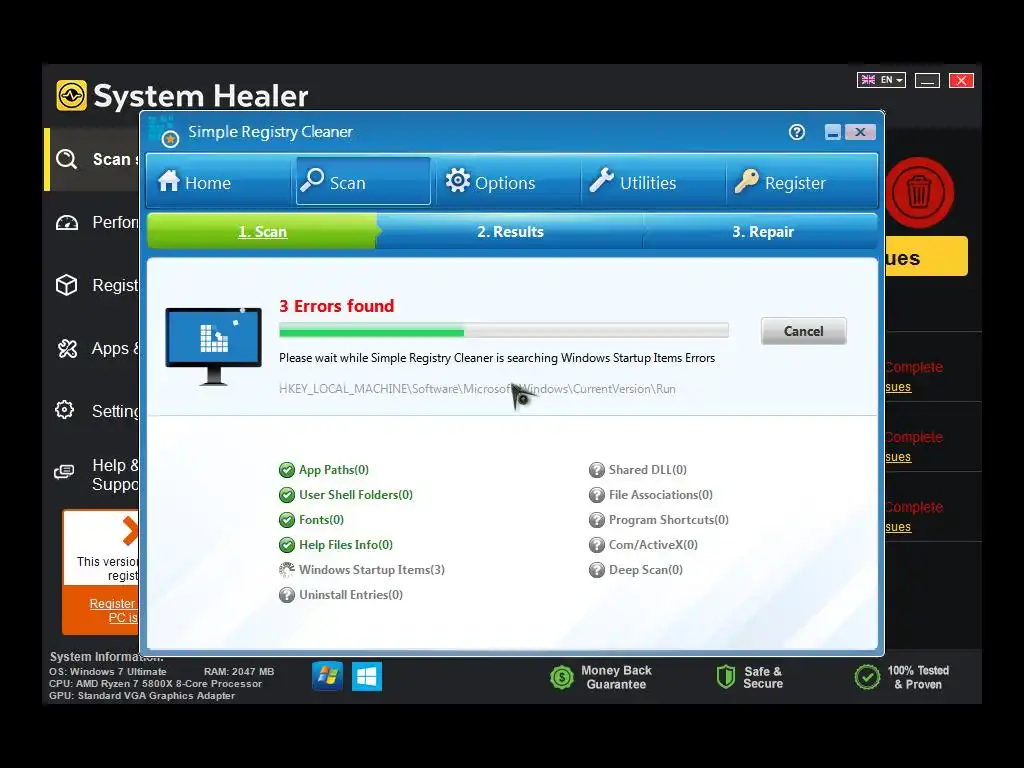Select the "App Paths(0)" text
Screen dimensions: 1024x768
(334, 470)
